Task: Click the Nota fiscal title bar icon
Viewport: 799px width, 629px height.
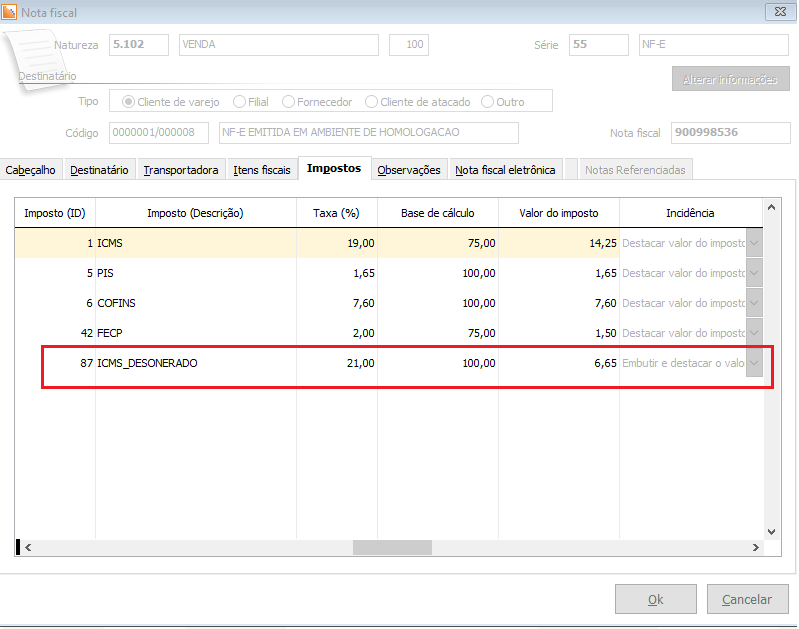Action: pyautogui.click(x=10, y=12)
